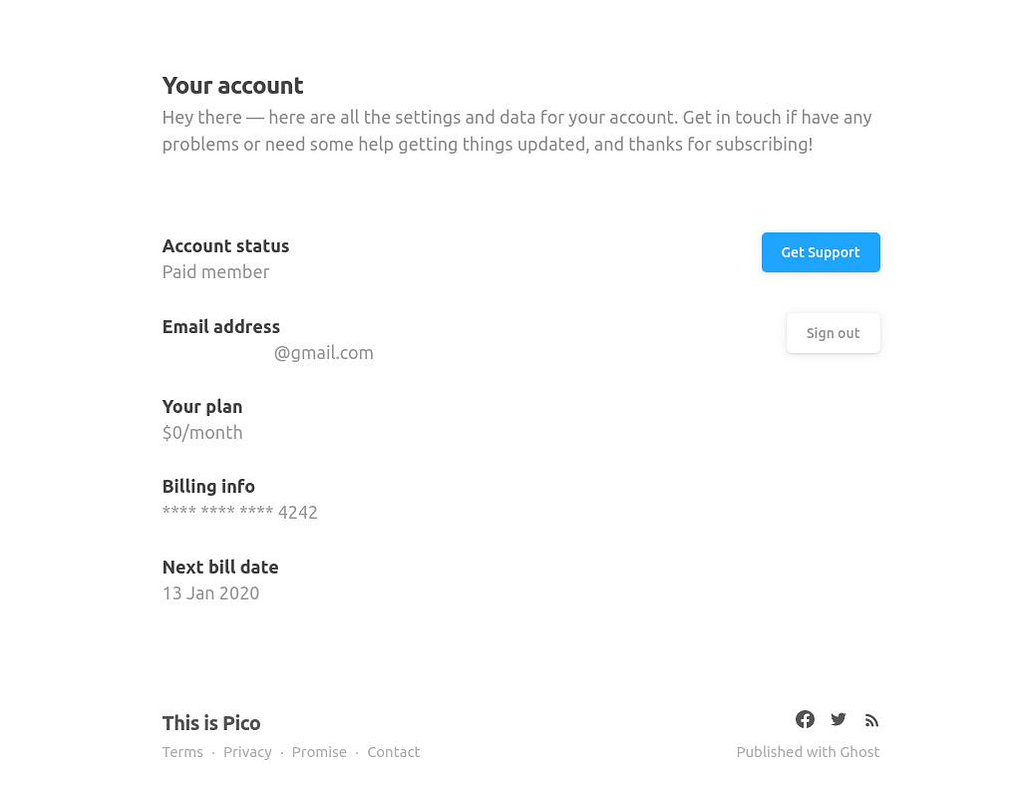Open the Contact link
This screenshot has width=1024, height=797.
click(x=393, y=751)
